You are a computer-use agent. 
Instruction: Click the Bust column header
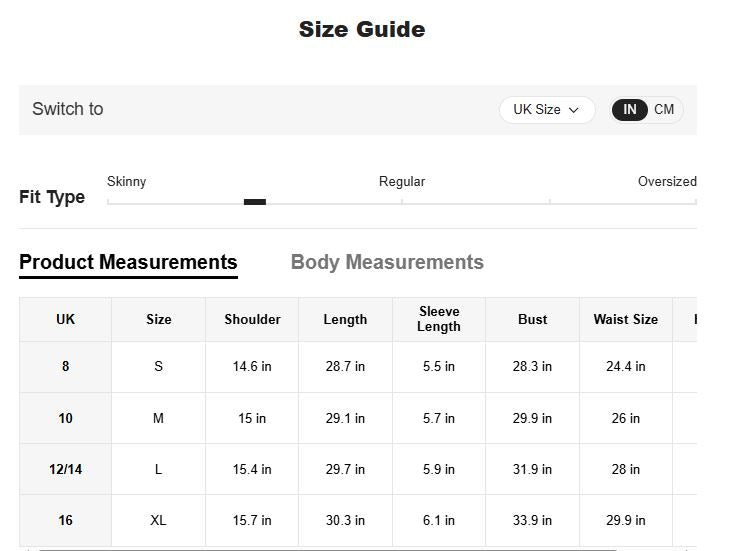click(532, 319)
